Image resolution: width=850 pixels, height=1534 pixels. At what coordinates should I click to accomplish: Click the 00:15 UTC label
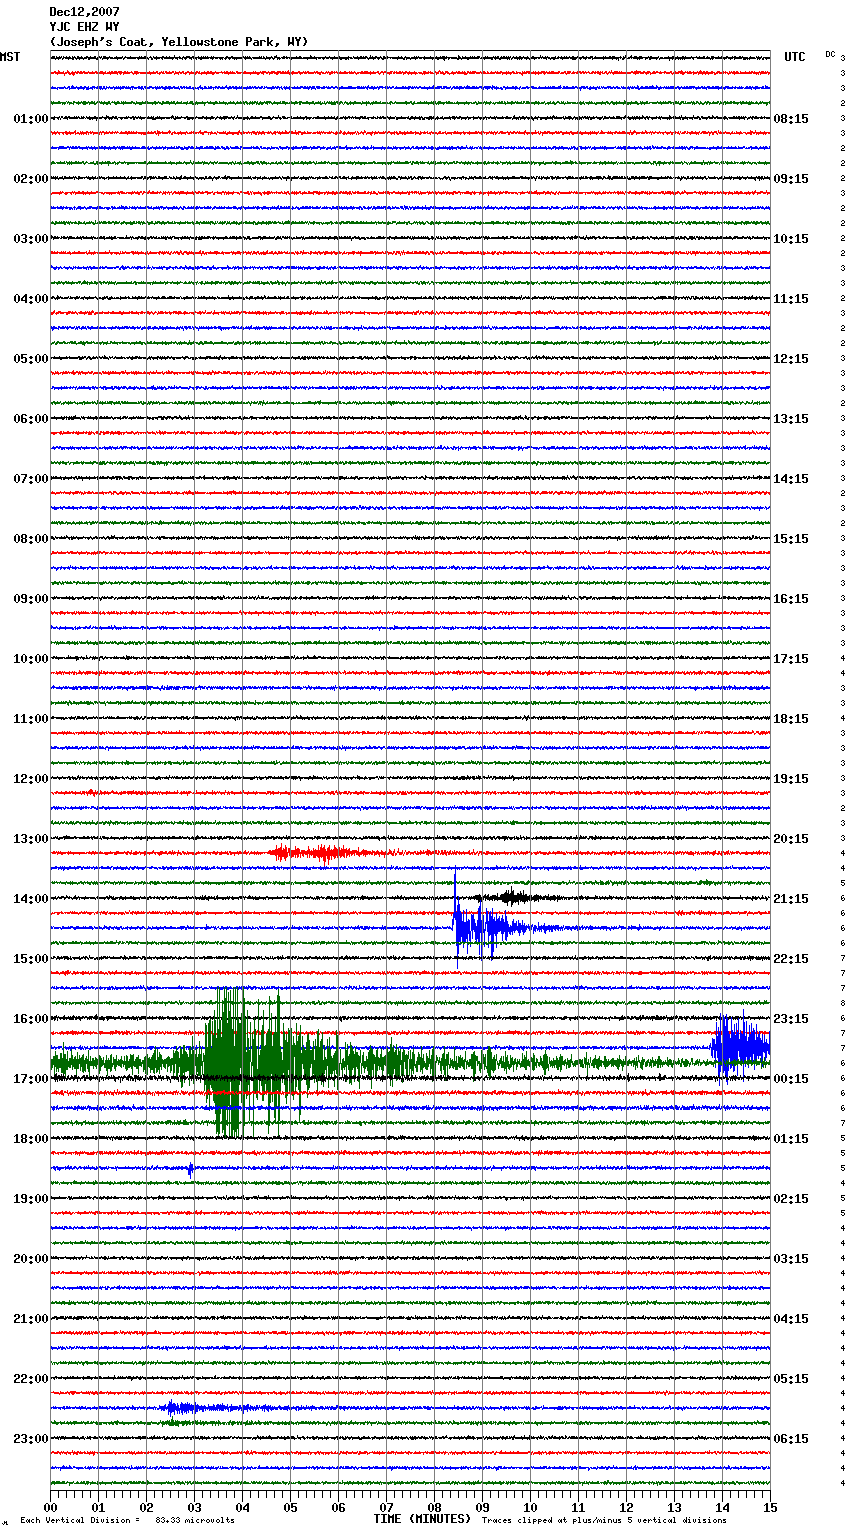[791, 1079]
